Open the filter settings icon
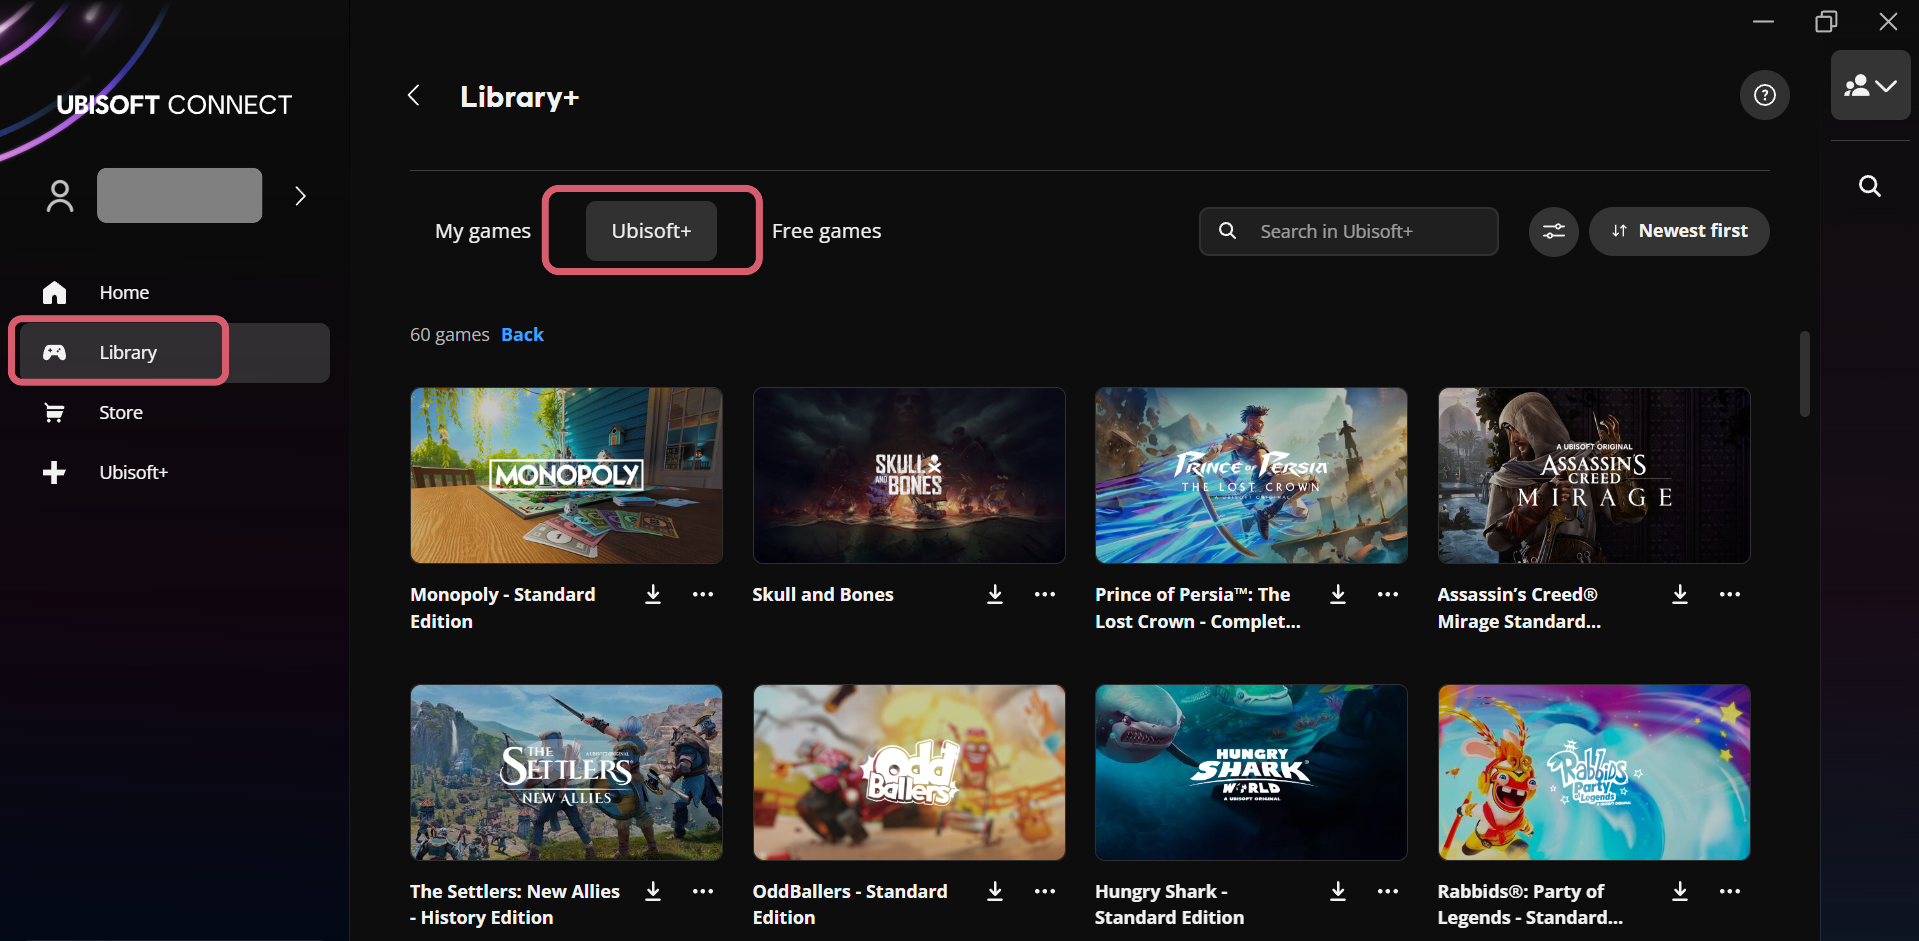 click(1553, 232)
